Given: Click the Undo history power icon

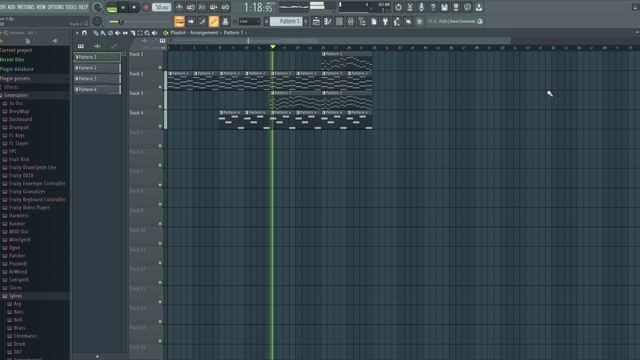Looking at the screenshot, I should tap(398, 7).
